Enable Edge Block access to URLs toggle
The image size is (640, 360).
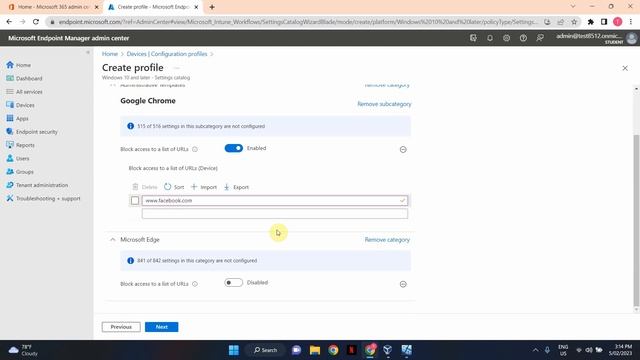click(233, 282)
